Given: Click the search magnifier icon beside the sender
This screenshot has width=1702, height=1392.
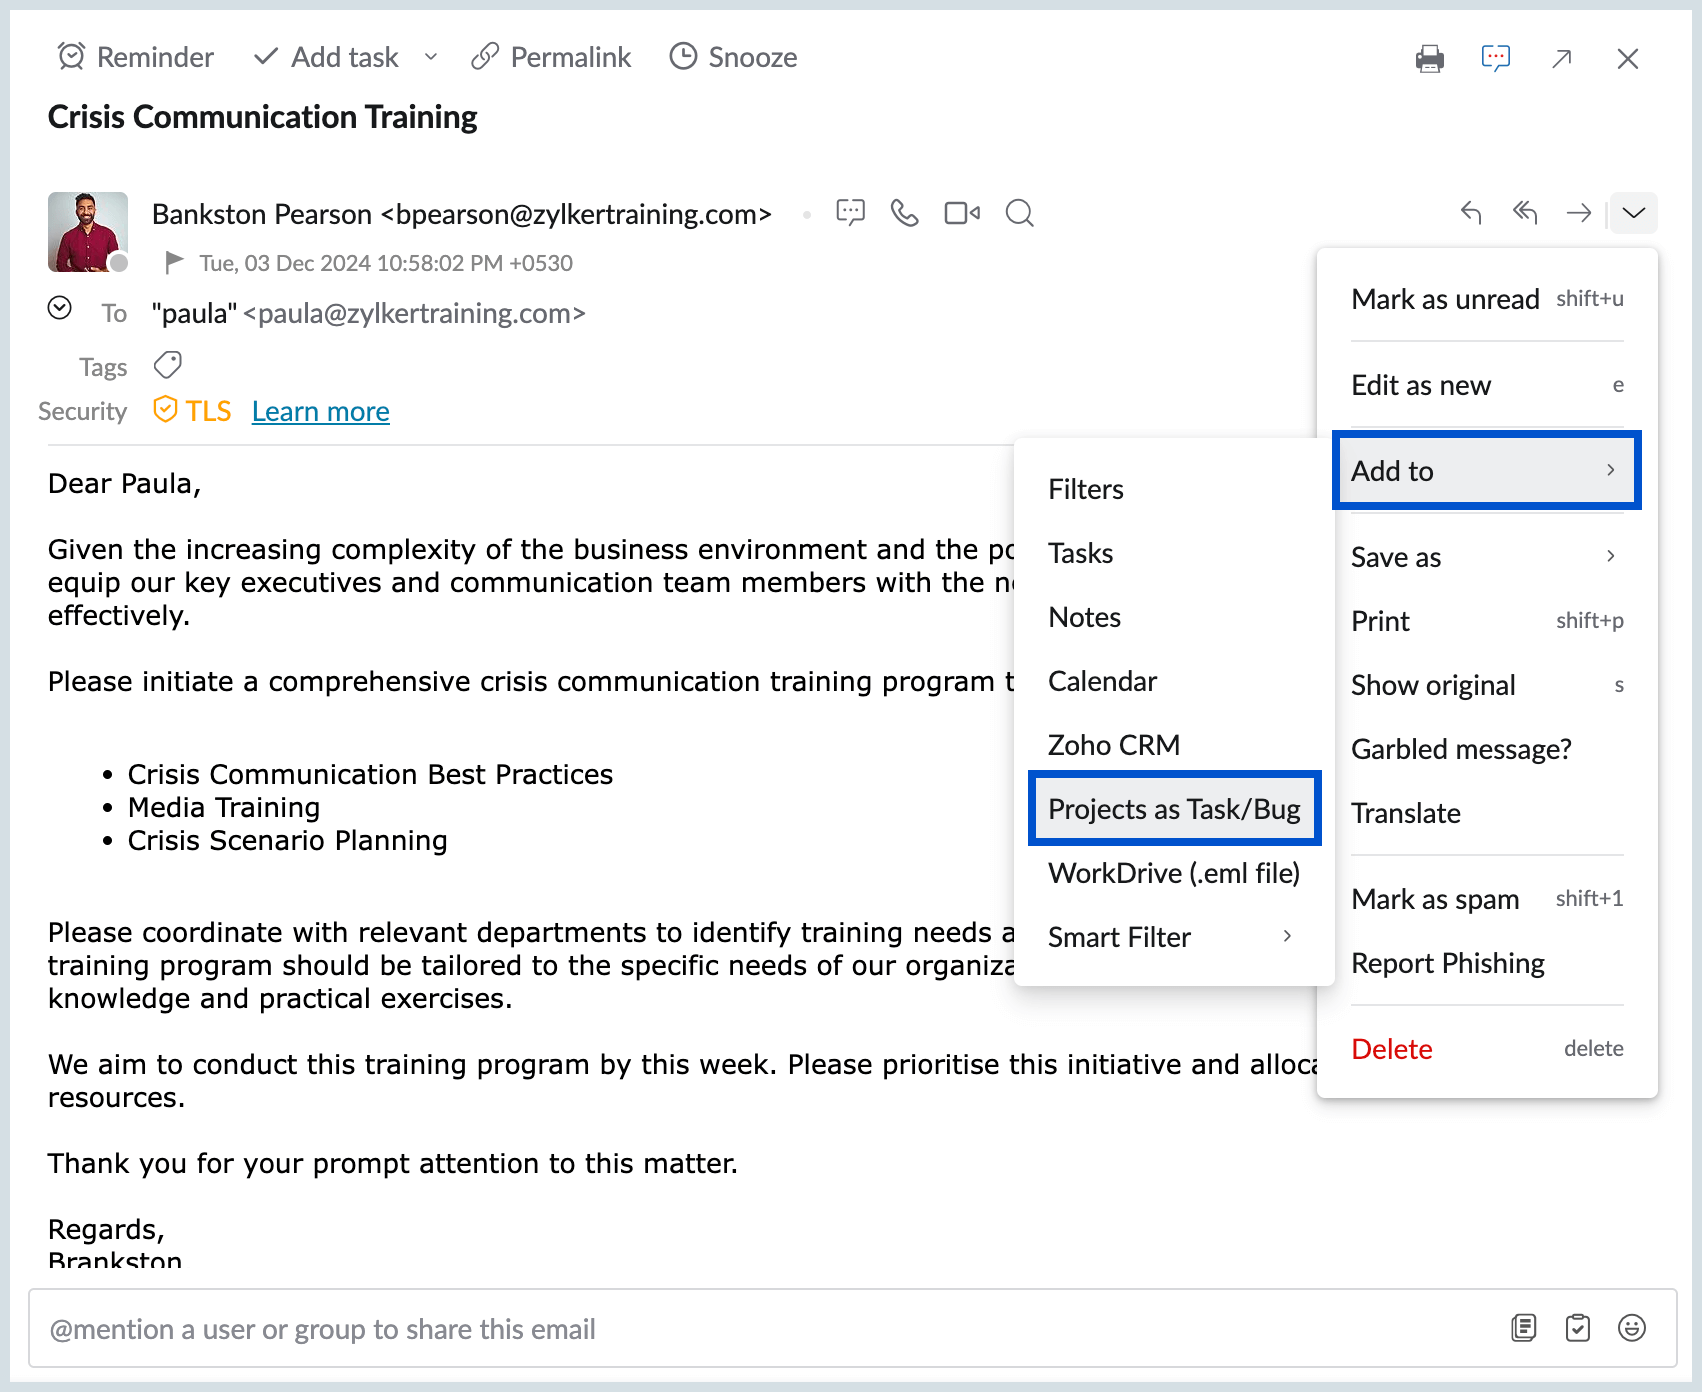Looking at the screenshot, I should pos(1019,213).
